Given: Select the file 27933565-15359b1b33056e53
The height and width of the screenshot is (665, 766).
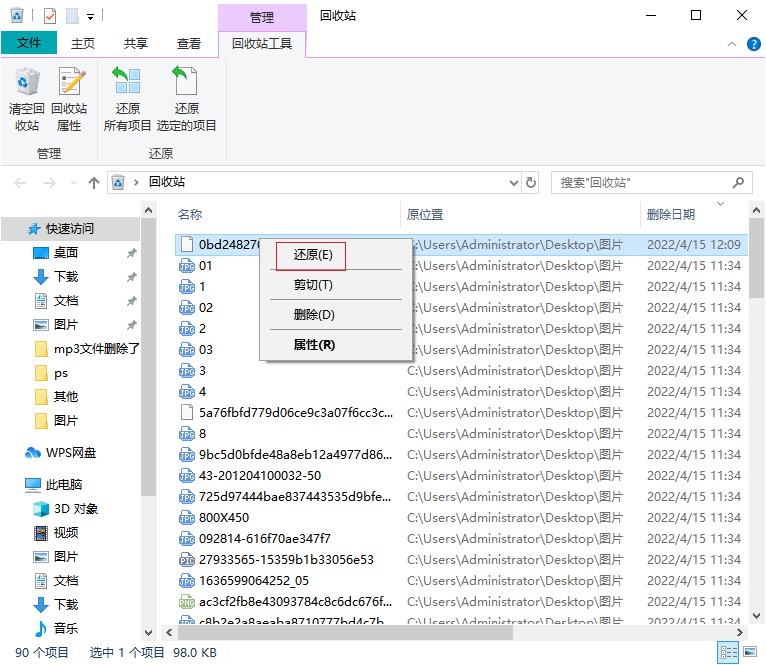Looking at the screenshot, I should pyautogui.click(x=286, y=559).
